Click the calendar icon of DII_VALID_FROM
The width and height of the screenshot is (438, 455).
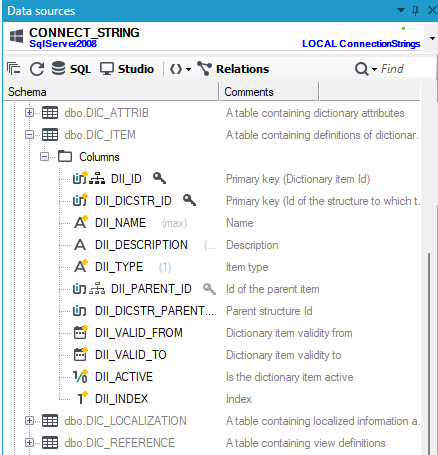[x=81, y=332]
